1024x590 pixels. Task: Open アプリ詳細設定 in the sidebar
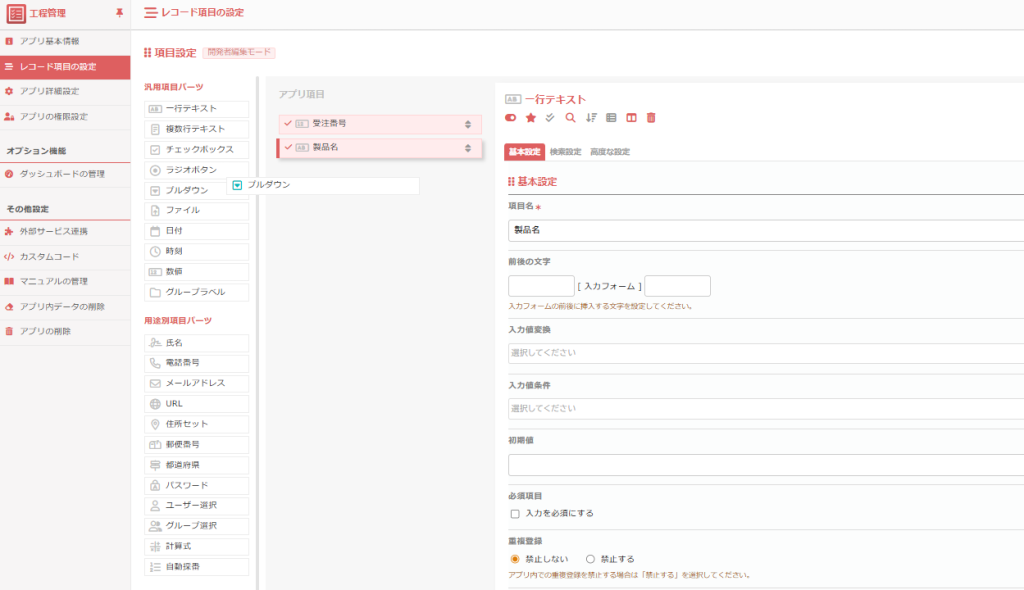point(50,92)
